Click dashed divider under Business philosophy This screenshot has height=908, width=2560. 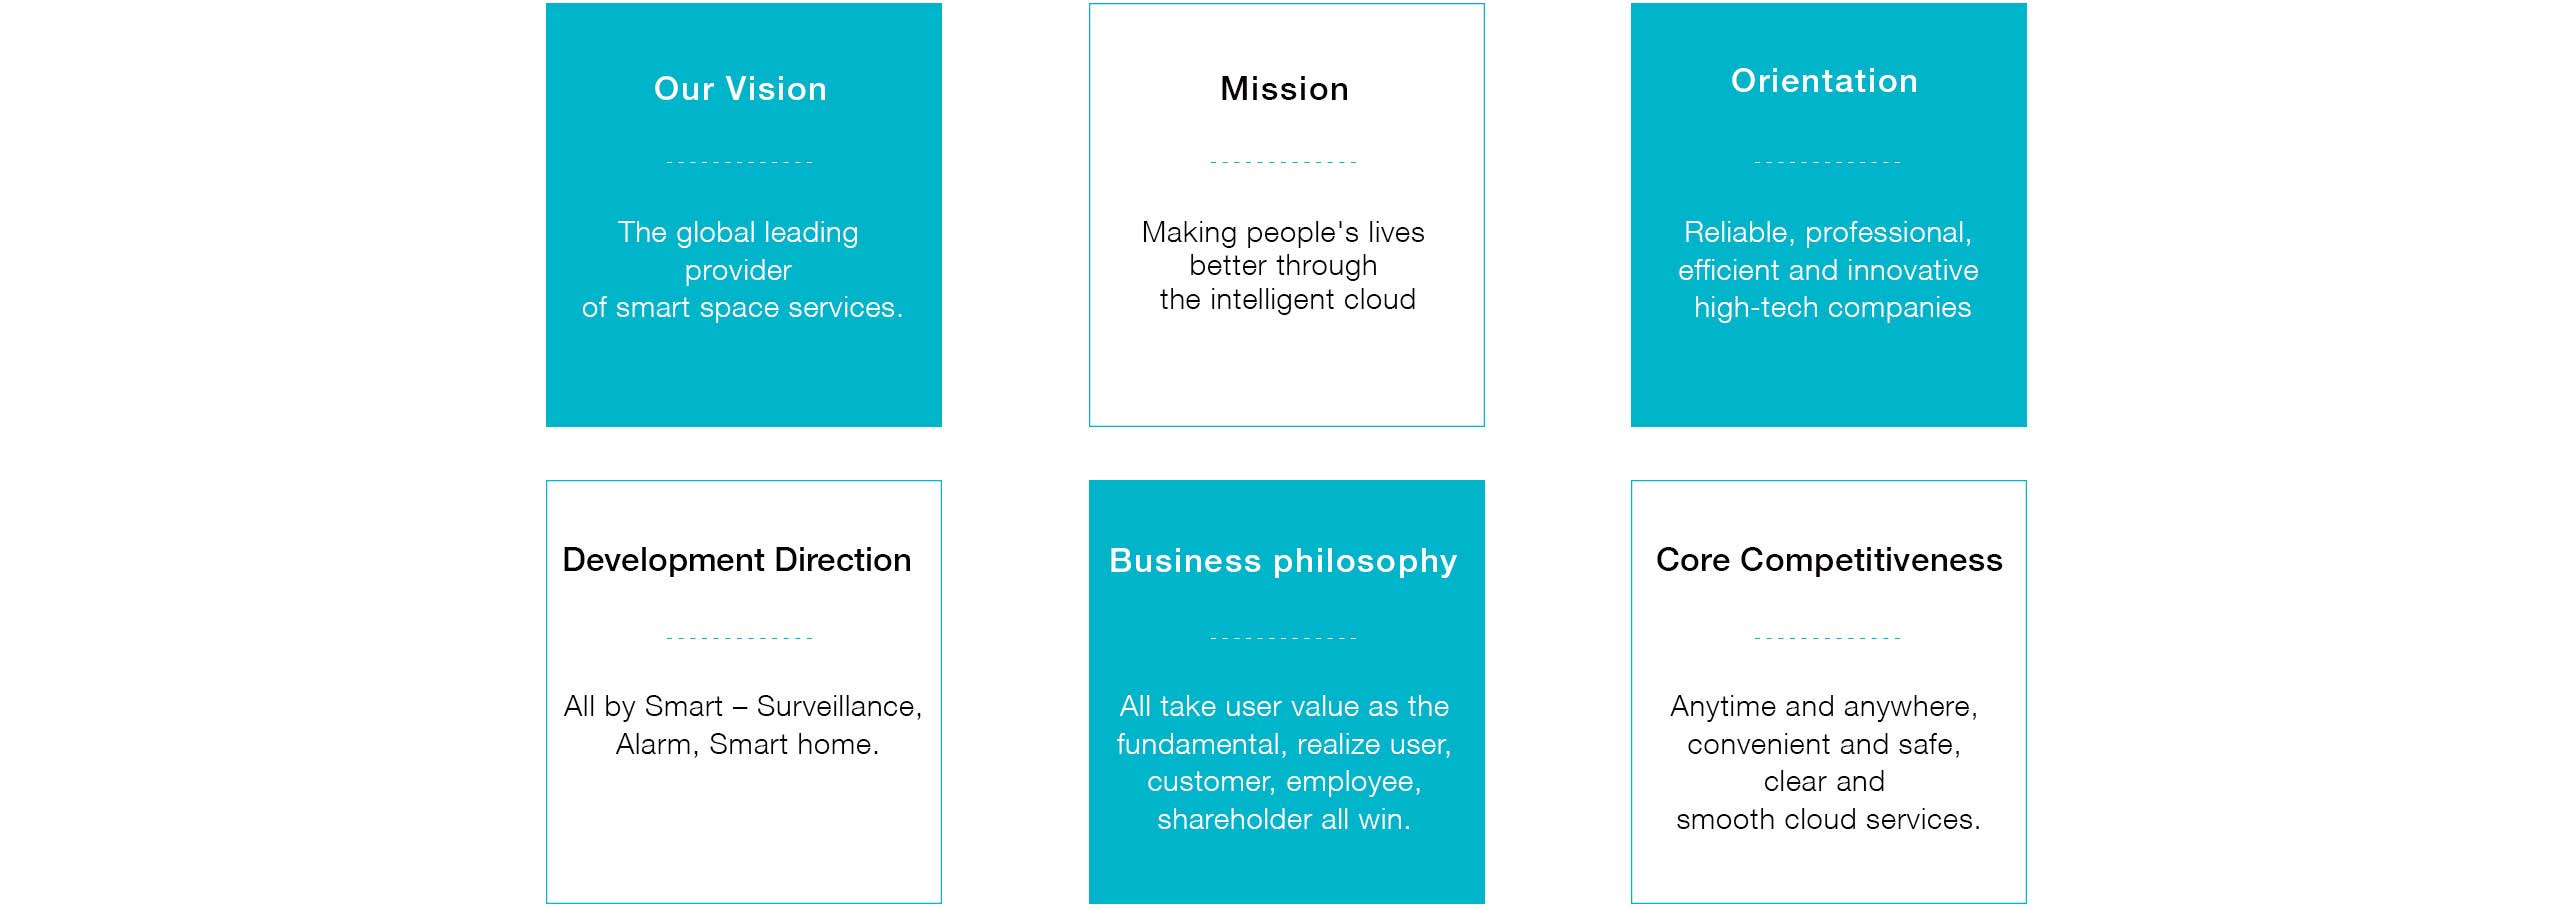1284,638
